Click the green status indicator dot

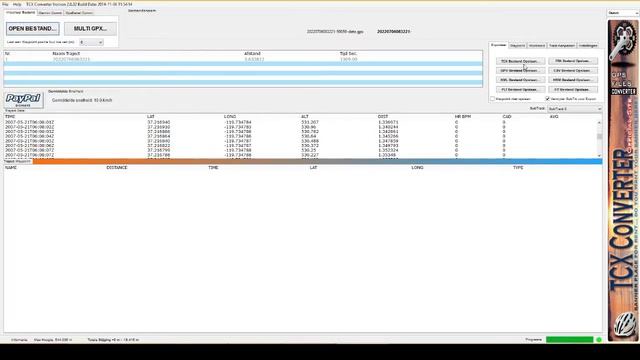pos(599,340)
